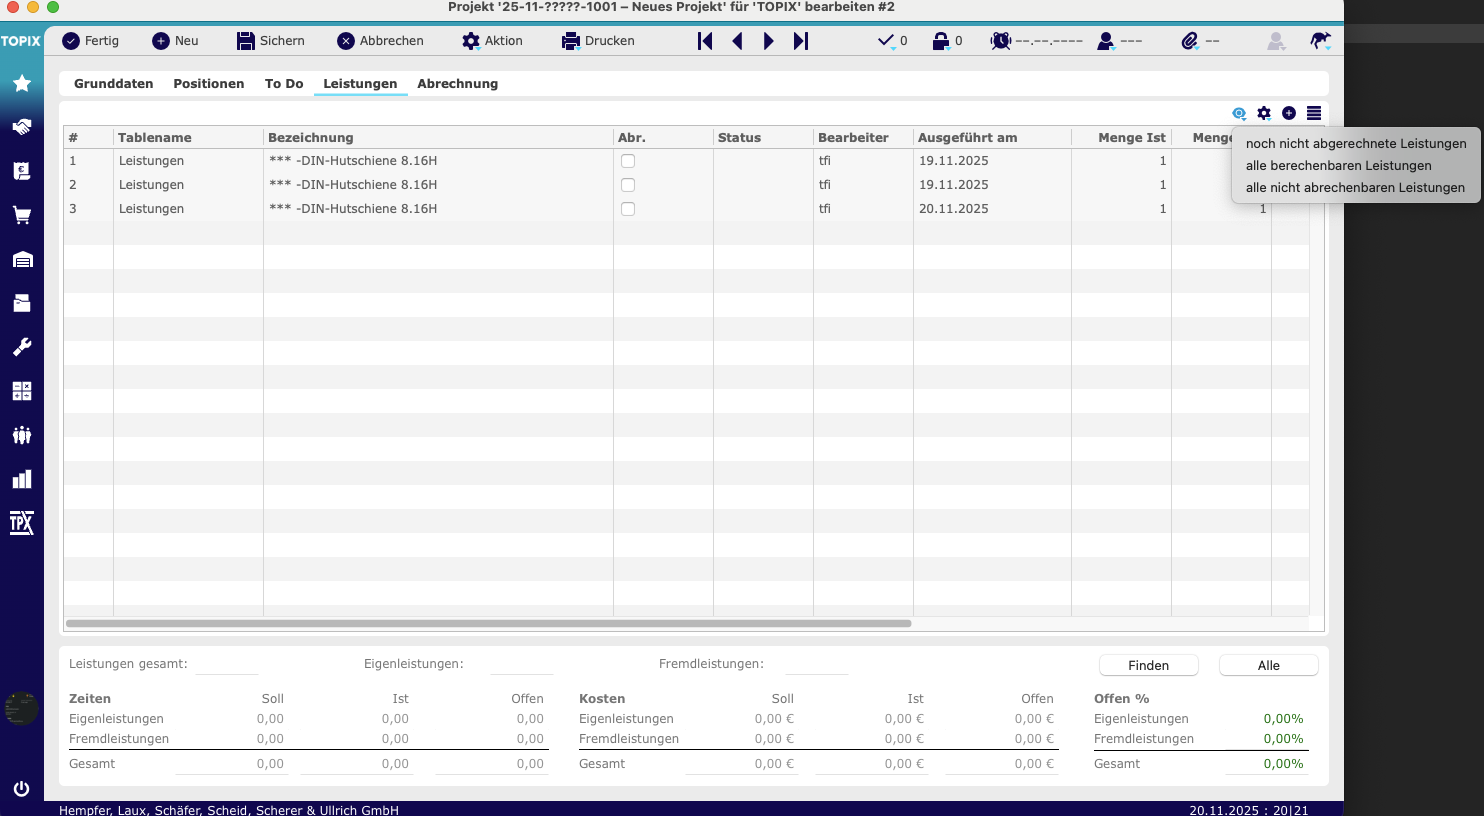Click the Fertig toolbar button
Viewport: 1484px width, 816px height.
[x=91, y=41]
